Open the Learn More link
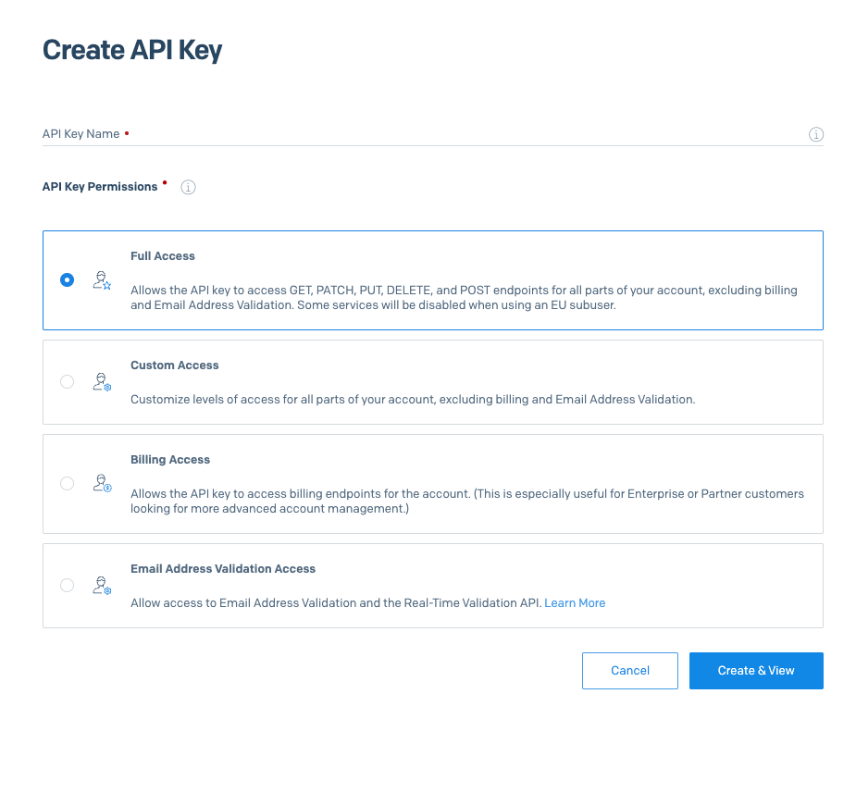 (574, 603)
